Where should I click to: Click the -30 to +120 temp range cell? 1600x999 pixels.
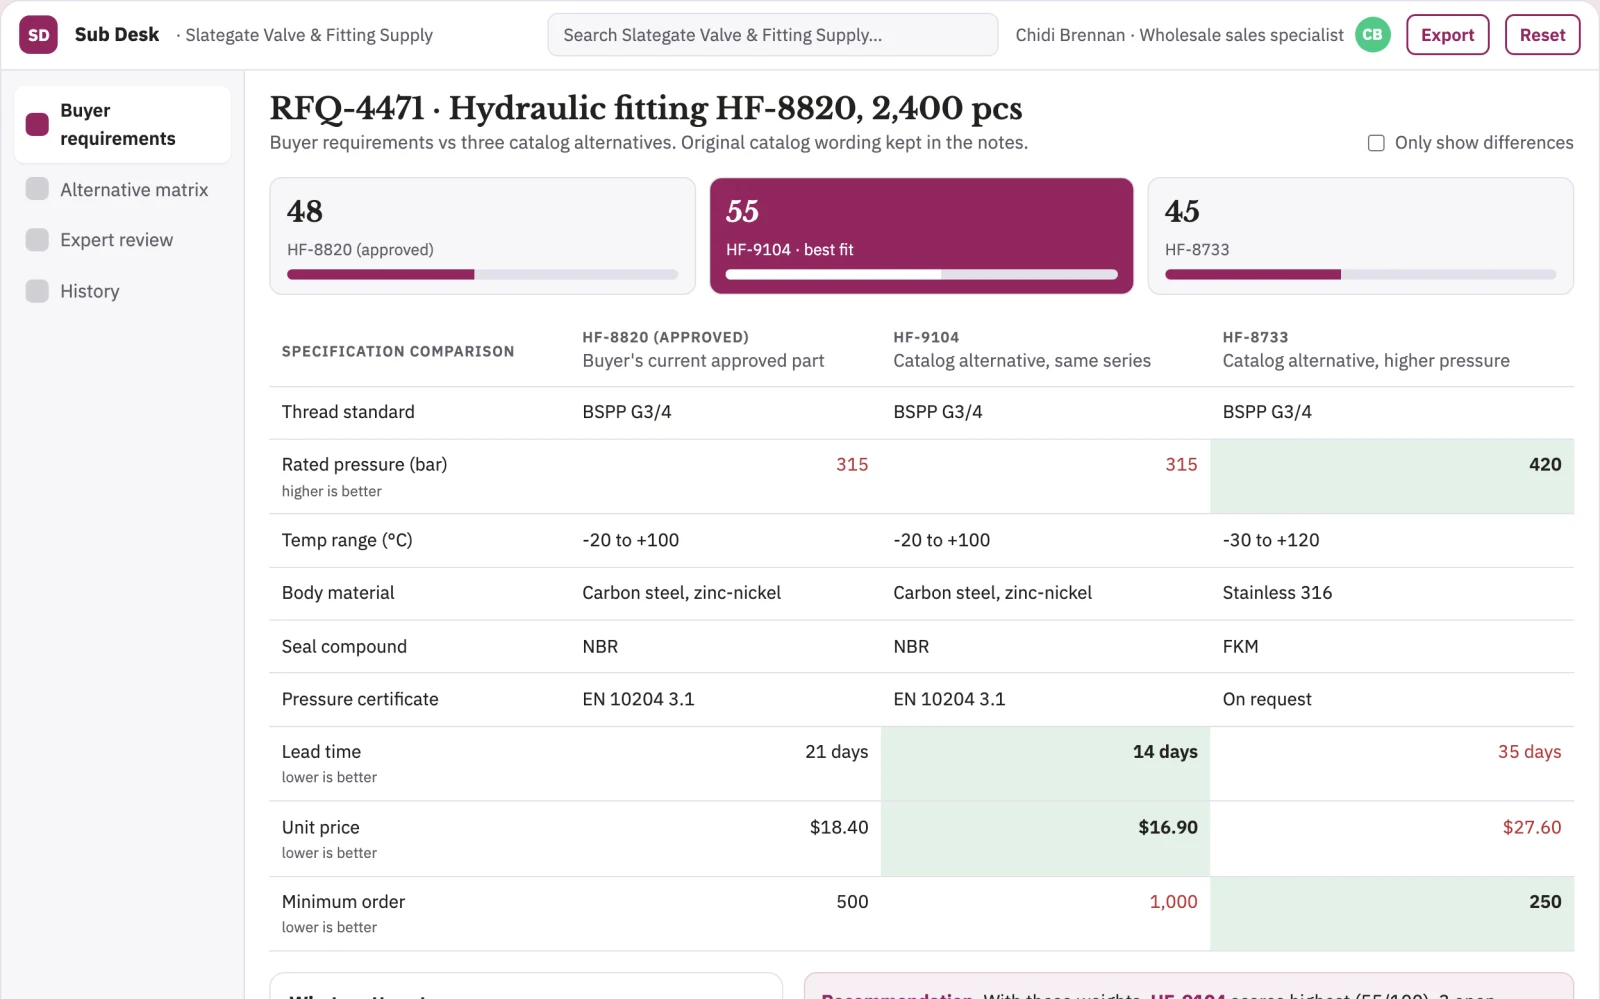tap(1392, 540)
